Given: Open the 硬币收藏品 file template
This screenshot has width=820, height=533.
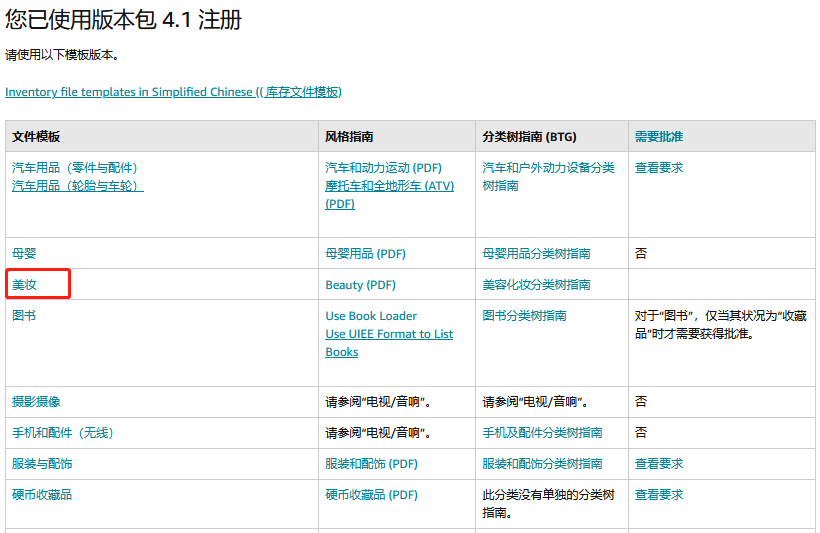Looking at the screenshot, I should click(42, 494).
